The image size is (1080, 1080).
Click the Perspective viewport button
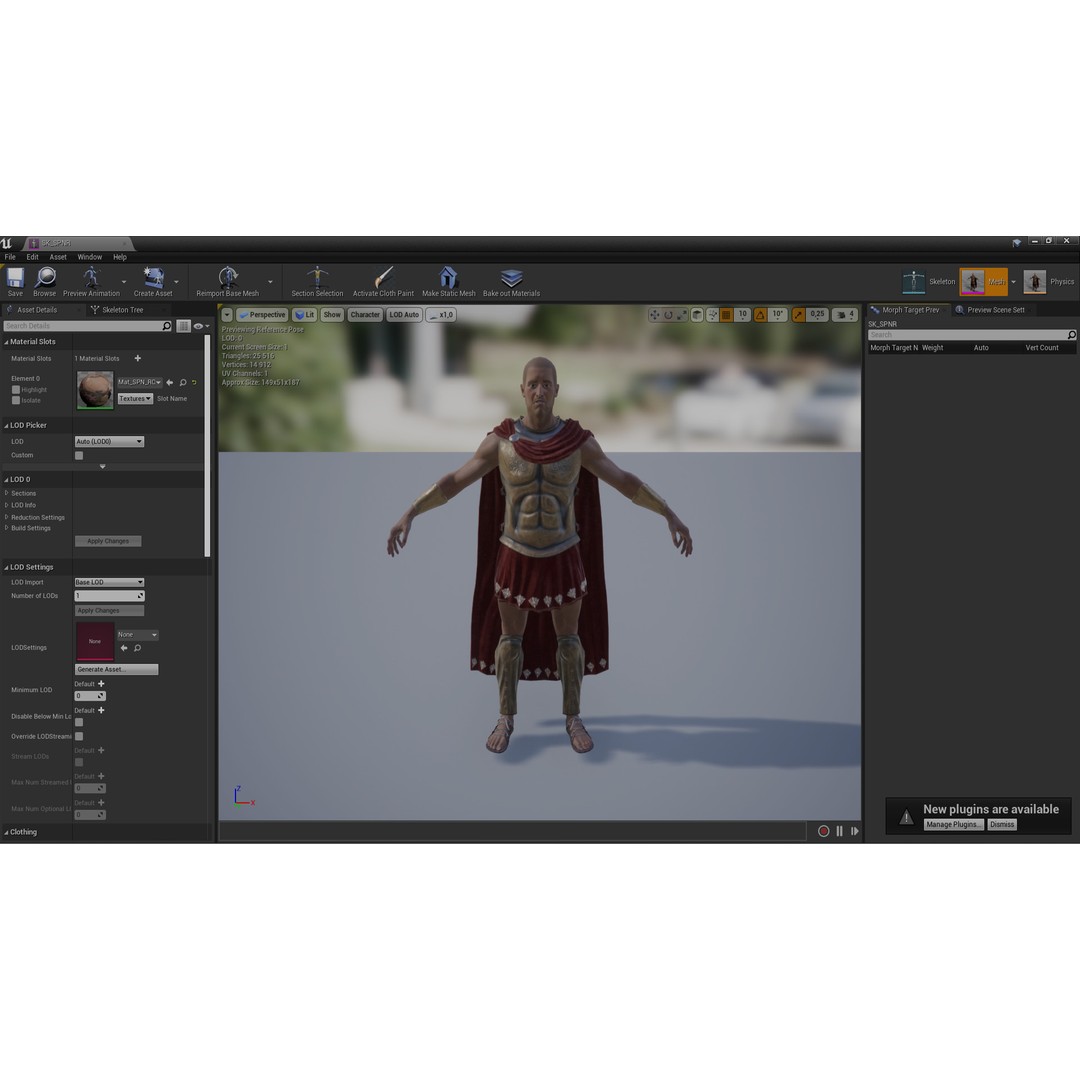click(x=262, y=315)
